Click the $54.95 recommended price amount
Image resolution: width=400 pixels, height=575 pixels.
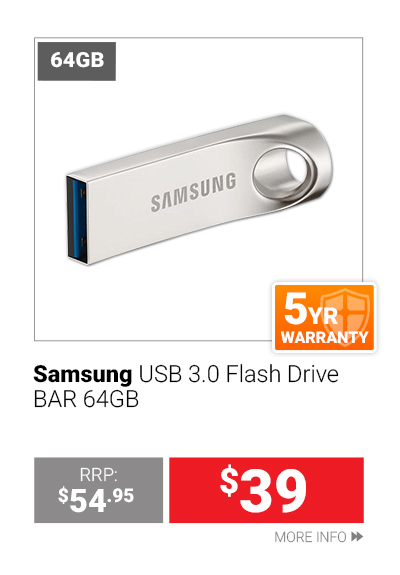pos(96,499)
